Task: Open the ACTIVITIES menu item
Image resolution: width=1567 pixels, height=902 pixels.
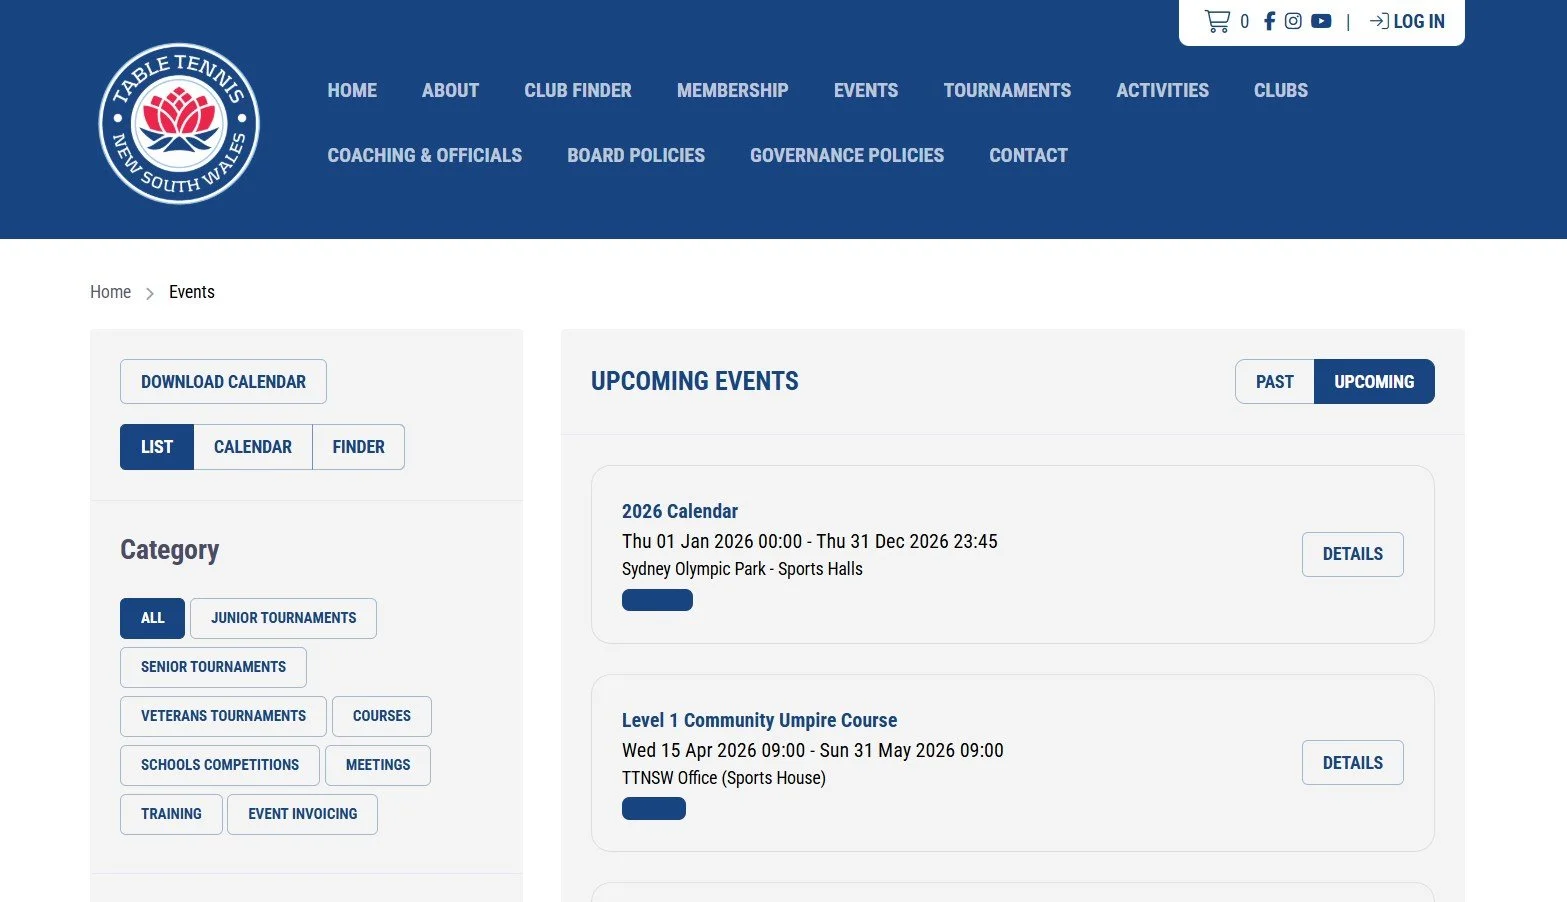Action: point(1162,90)
